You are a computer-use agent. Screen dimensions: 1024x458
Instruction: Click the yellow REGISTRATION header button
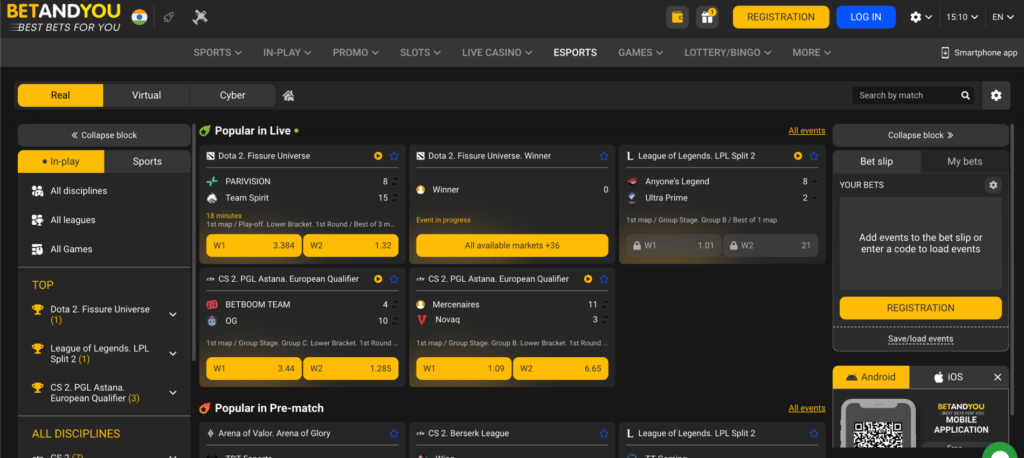point(780,17)
